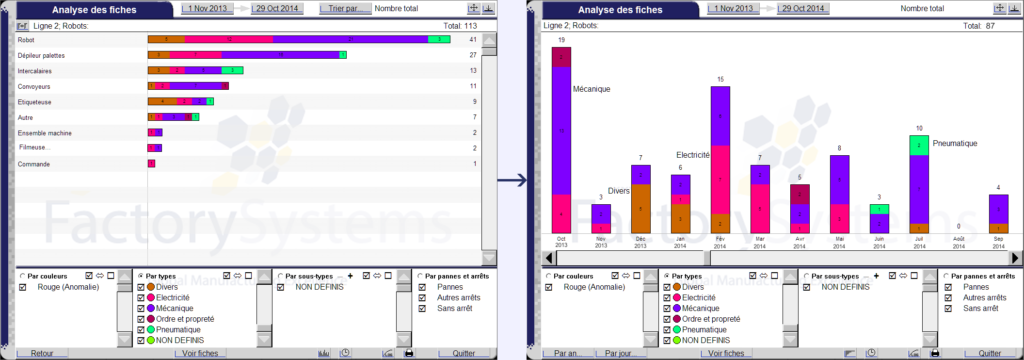Click the download arrow icon in left header
The height and width of the screenshot is (360, 1024).
[x=488, y=8]
